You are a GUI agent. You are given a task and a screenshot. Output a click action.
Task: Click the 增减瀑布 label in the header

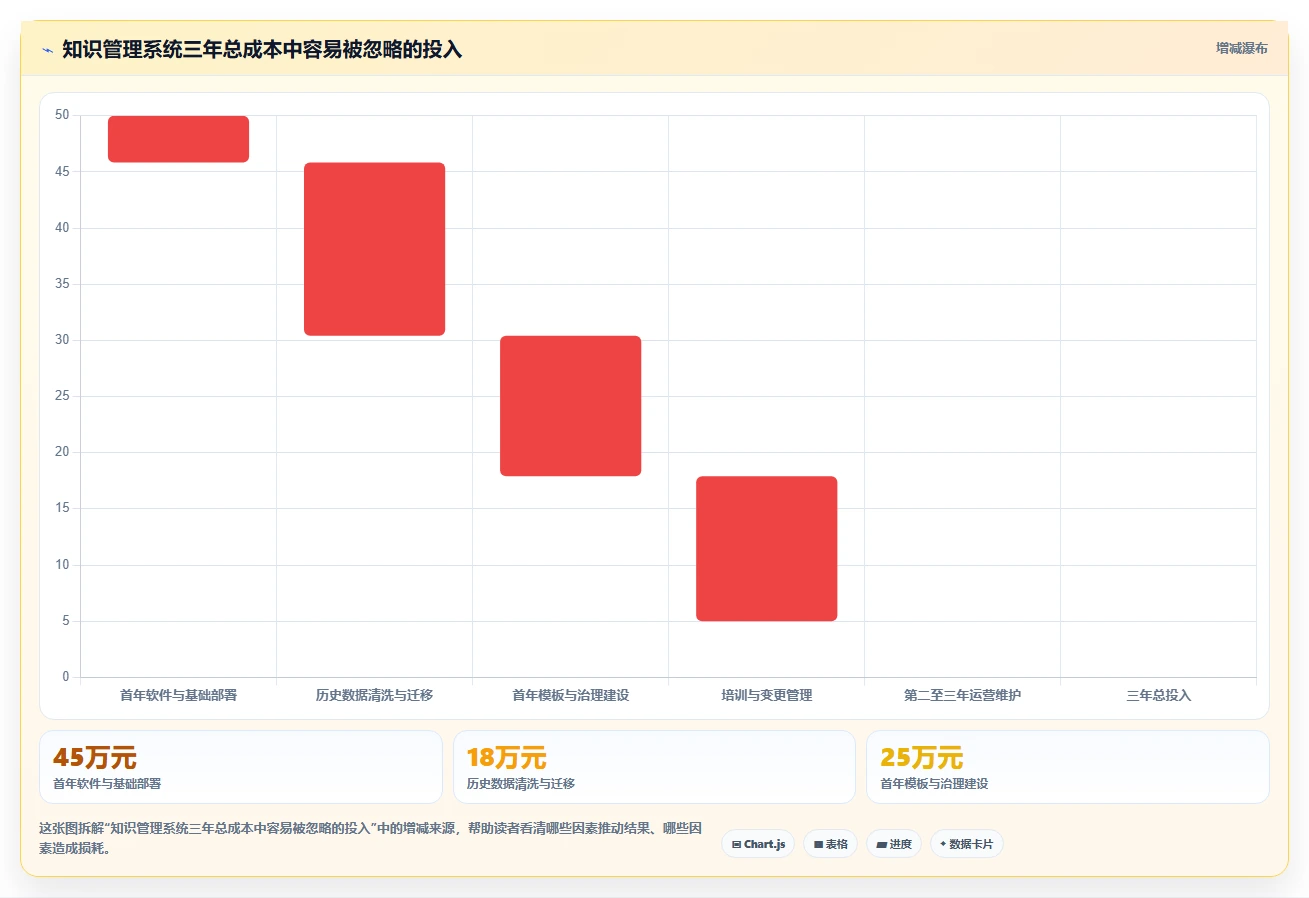(x=1242, y=49)
